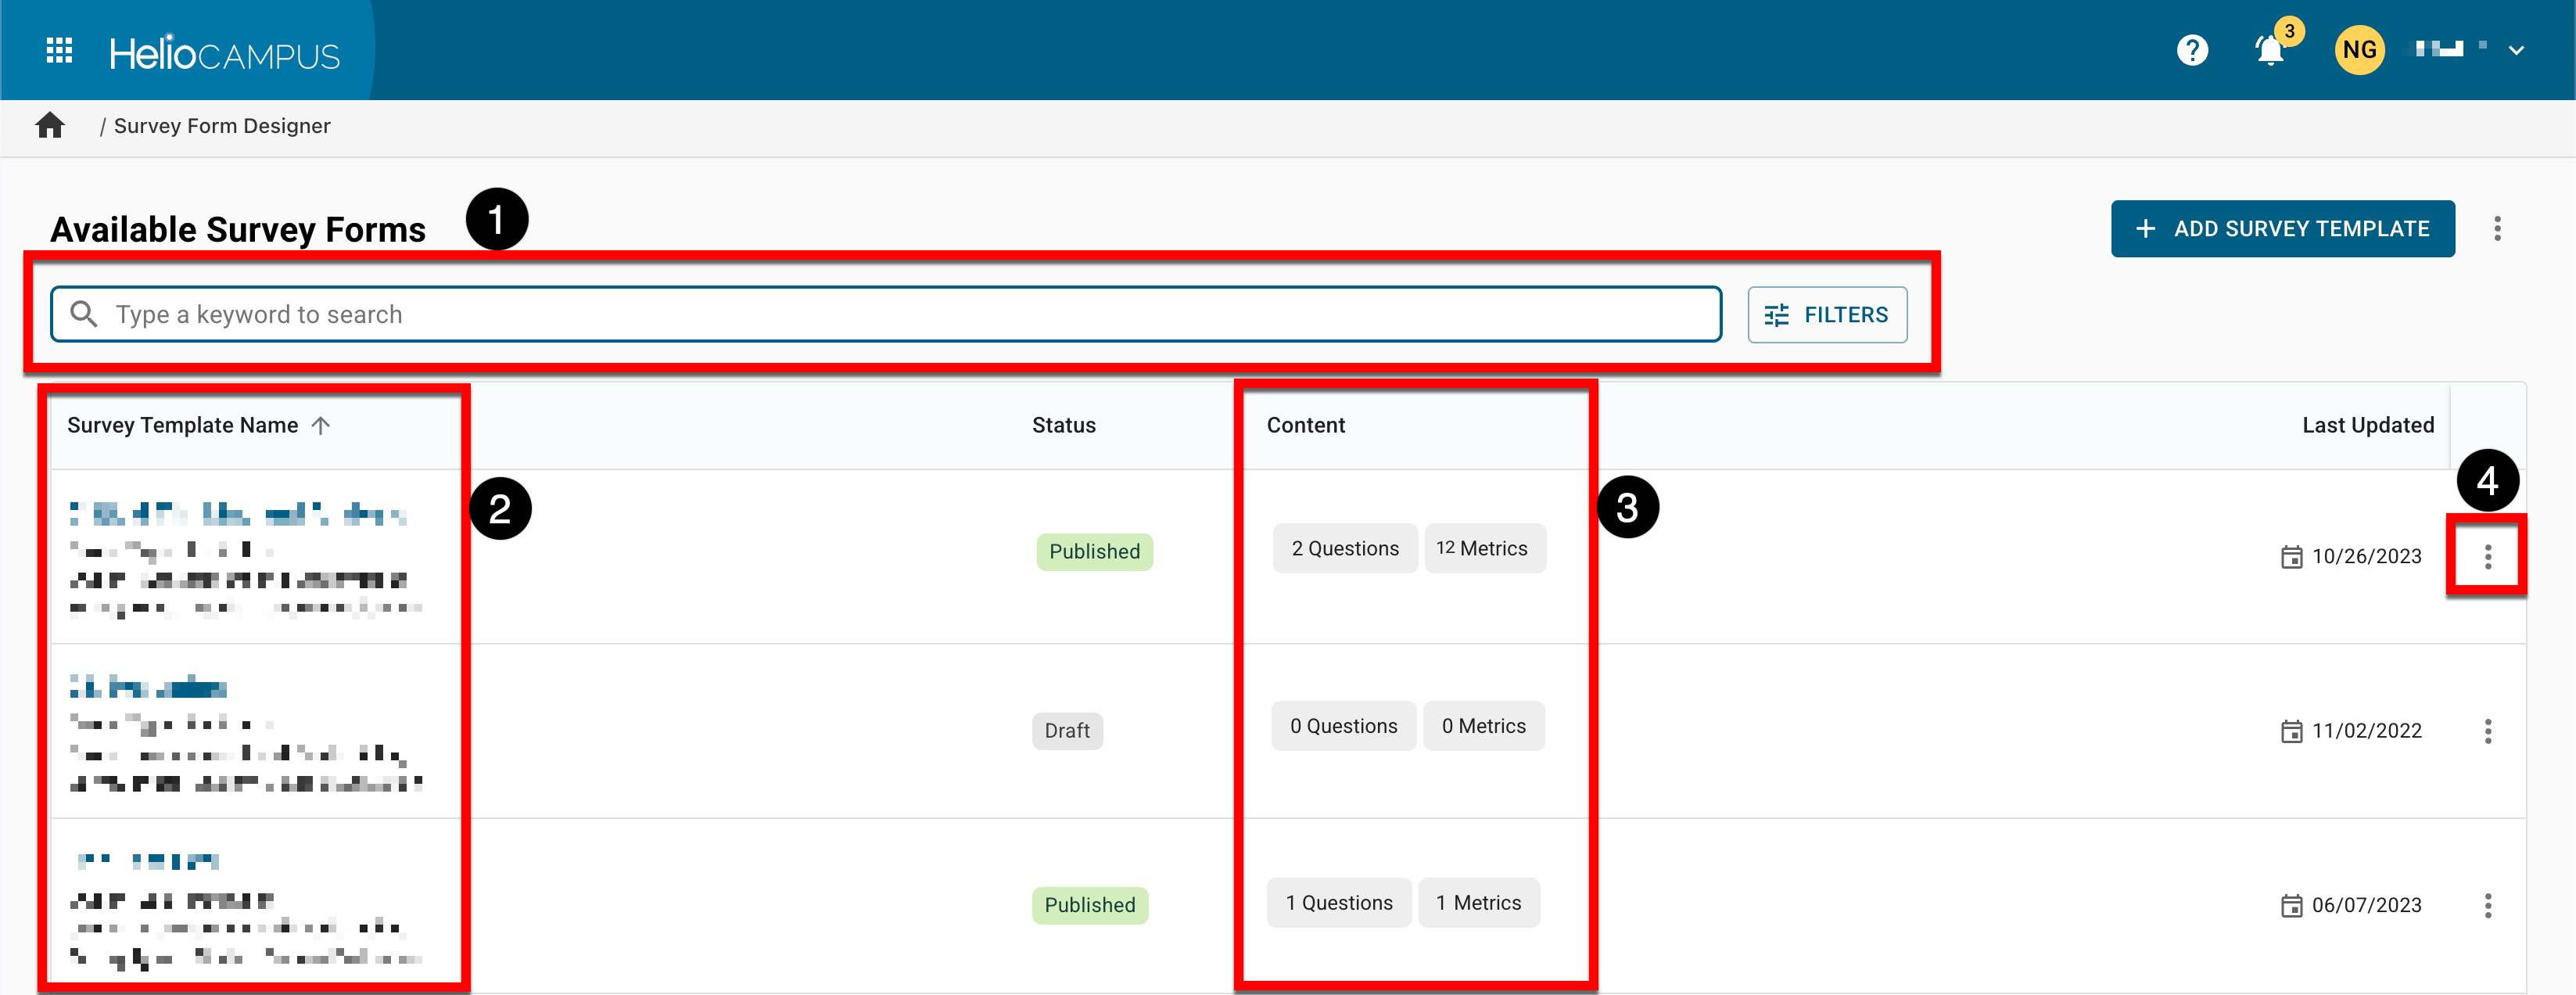Viewport: 2576px width, 995px height.
Task: Click the HelioCampus logo
Action: [x=224, y=54]
